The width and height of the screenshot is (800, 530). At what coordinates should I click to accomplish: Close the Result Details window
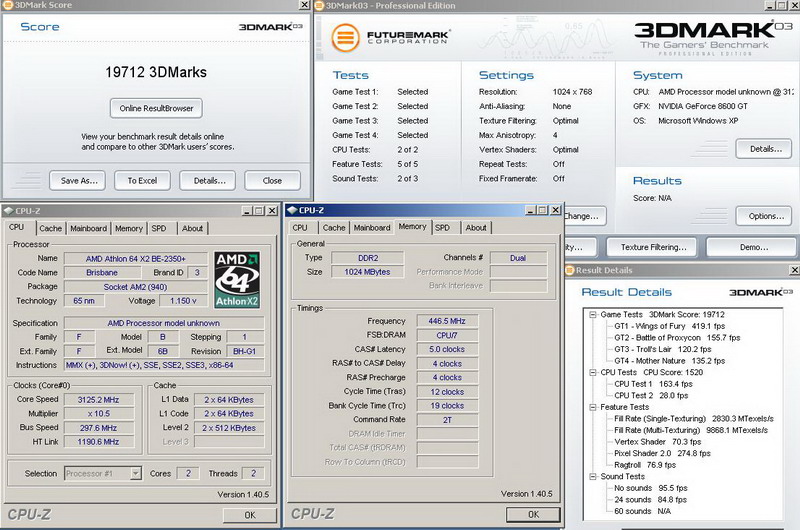point(794,270)
